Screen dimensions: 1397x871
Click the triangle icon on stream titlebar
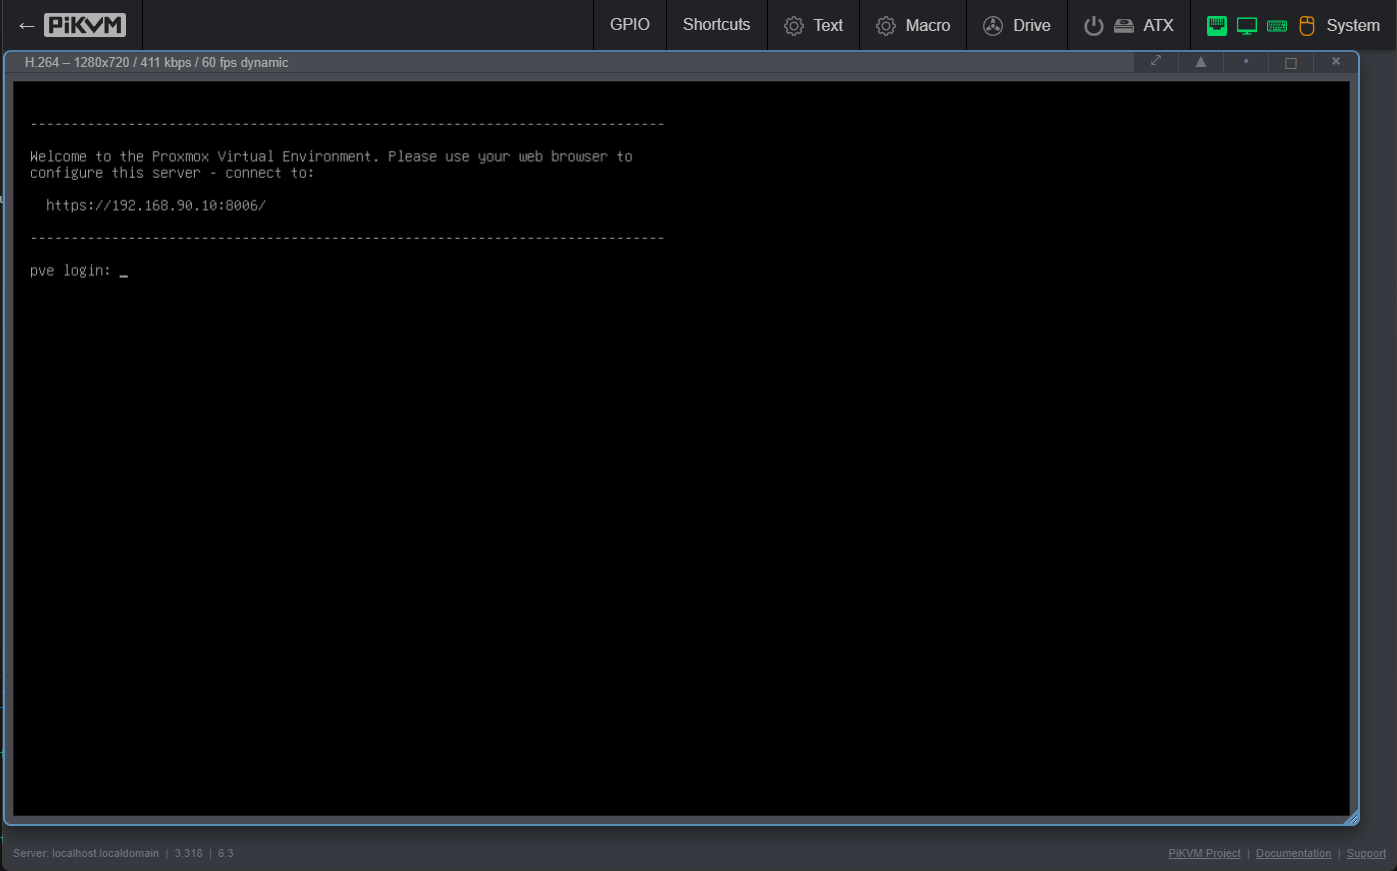(x=1200, y=61)
